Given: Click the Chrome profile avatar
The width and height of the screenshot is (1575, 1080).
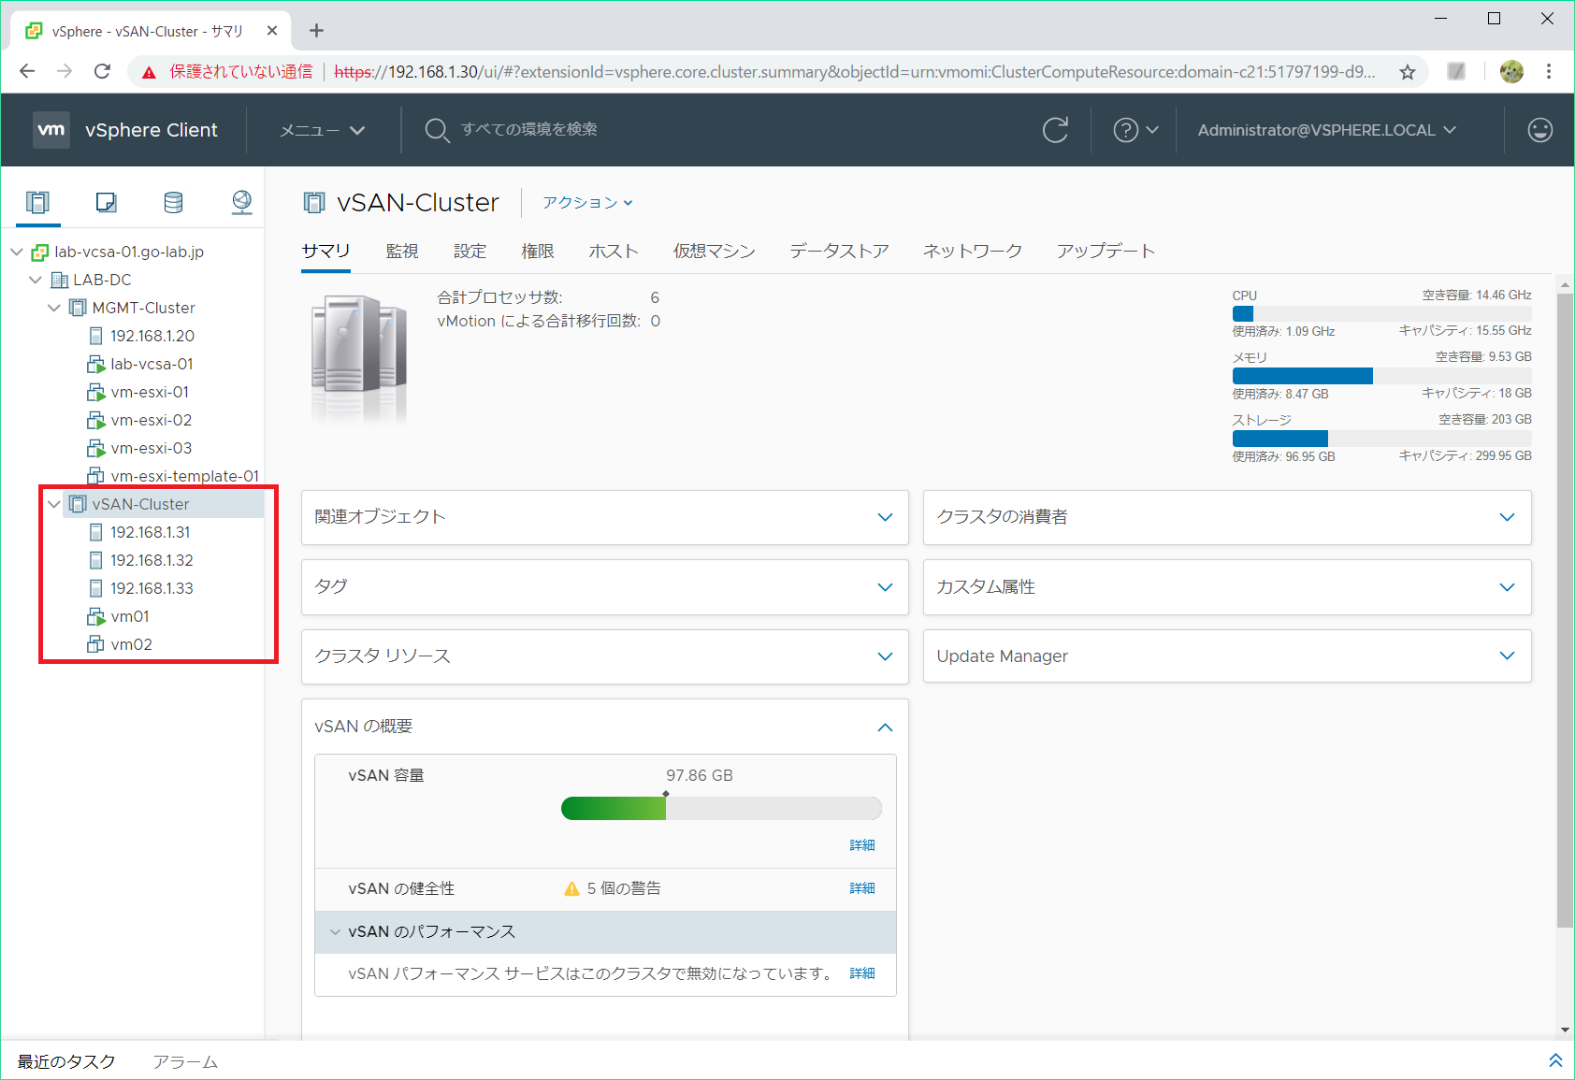Looking at the screenshot, I should (1511, 71).
